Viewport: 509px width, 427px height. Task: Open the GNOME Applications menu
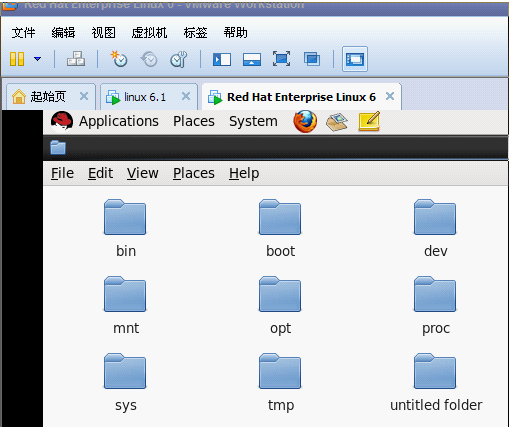coord(119,121)
